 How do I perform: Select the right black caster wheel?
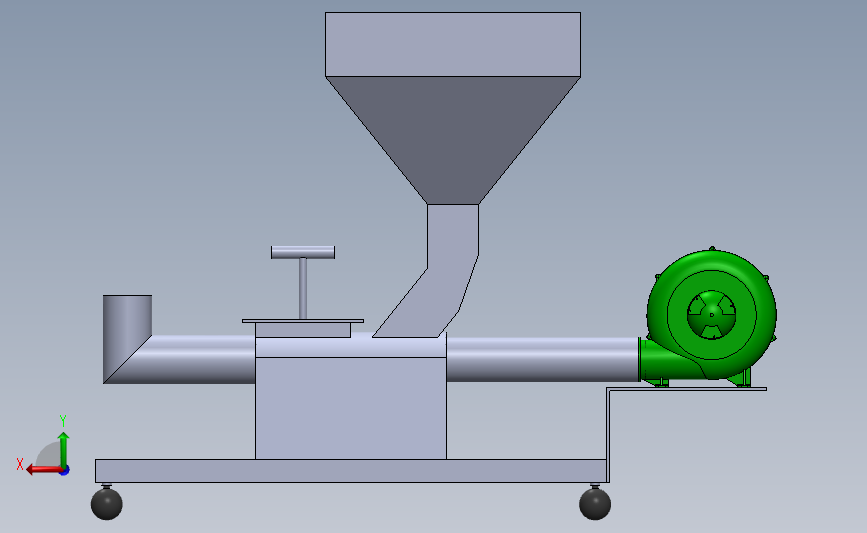[x=595, y=503]
